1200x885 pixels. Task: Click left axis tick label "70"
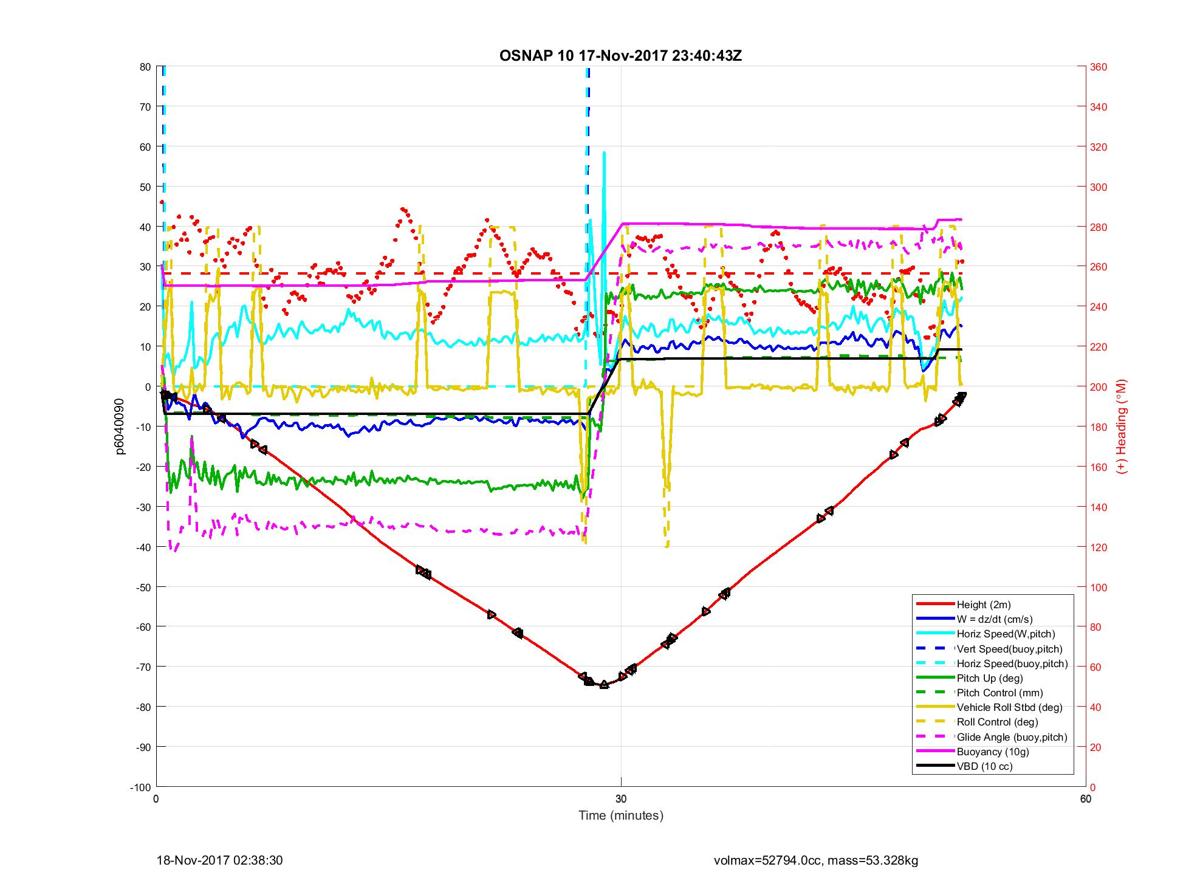coord(145,107)
